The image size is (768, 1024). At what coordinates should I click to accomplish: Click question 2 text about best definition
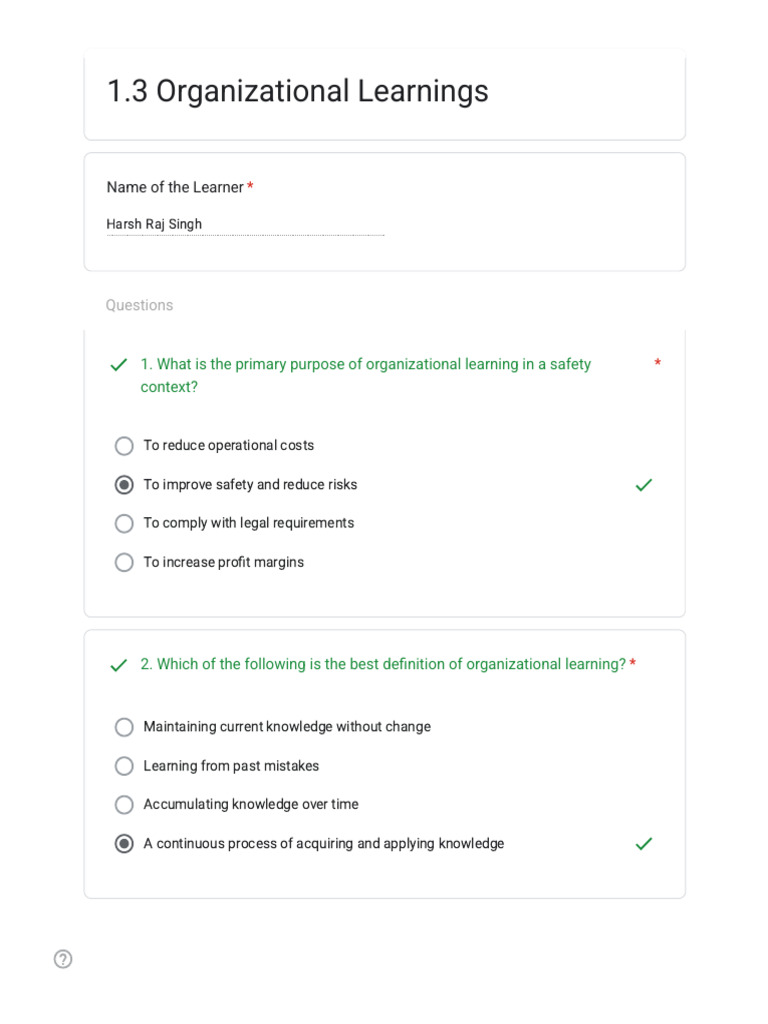[383, 664]
